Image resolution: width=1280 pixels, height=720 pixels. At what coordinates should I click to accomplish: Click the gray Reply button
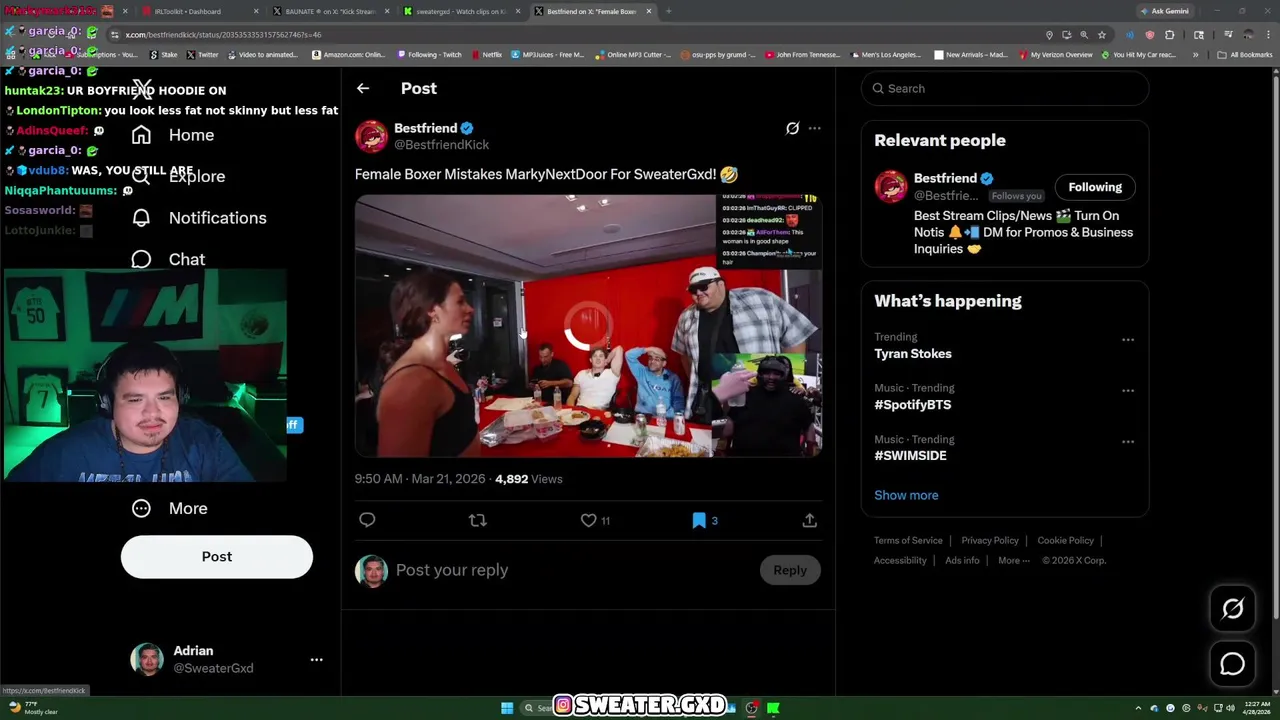click(790, 570)
